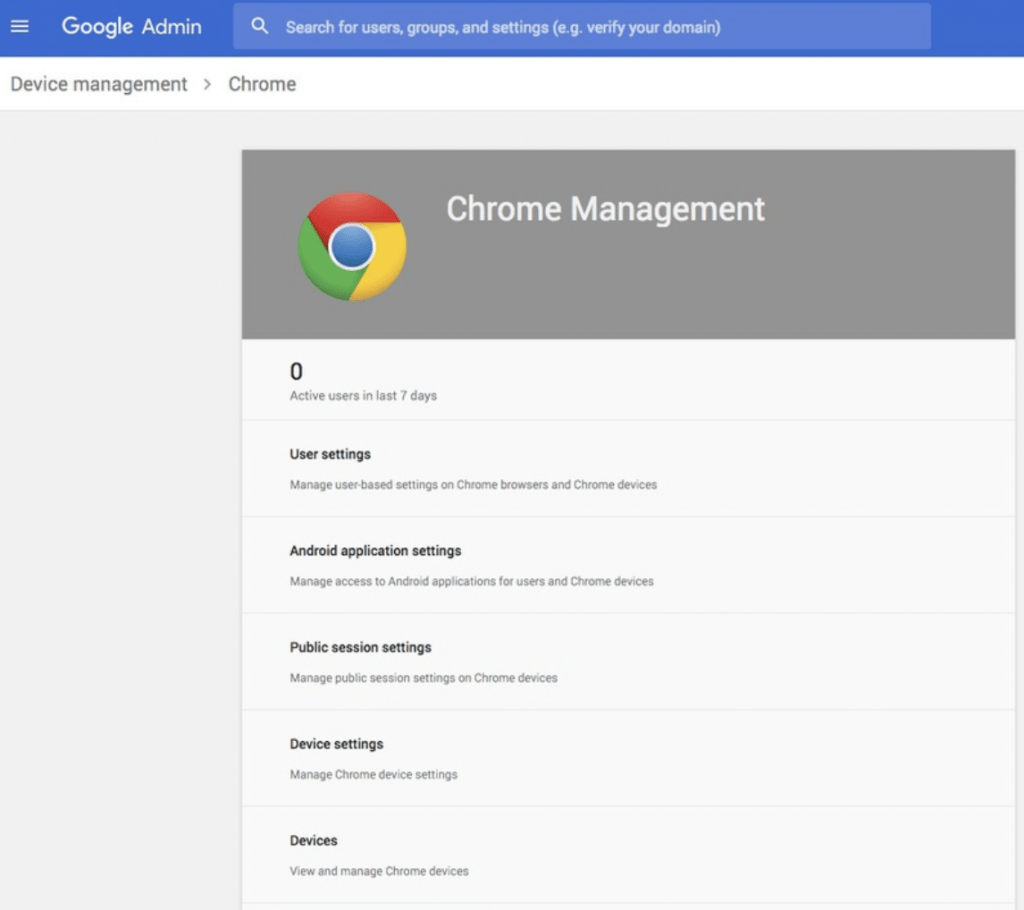
Task: Click the active users count zero
Action: [x=296, y=371]
